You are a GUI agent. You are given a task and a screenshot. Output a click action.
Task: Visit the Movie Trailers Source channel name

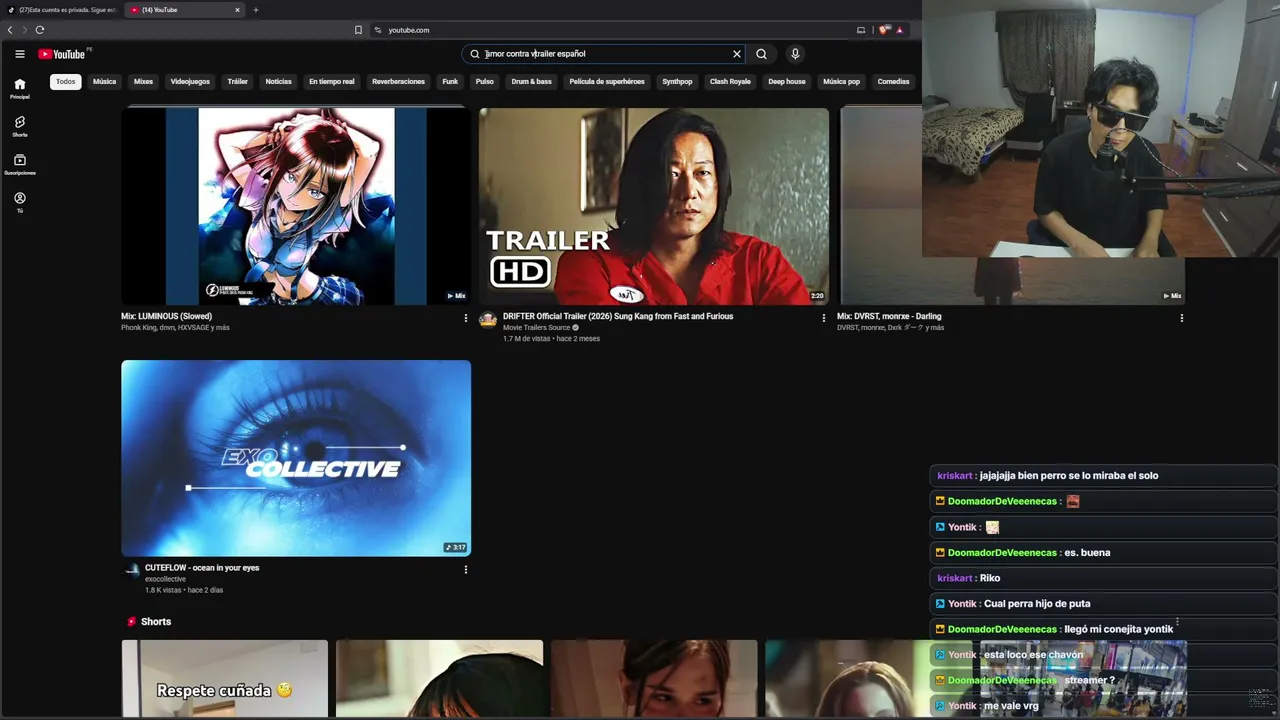pyautogui.click(x=536, y=328)
